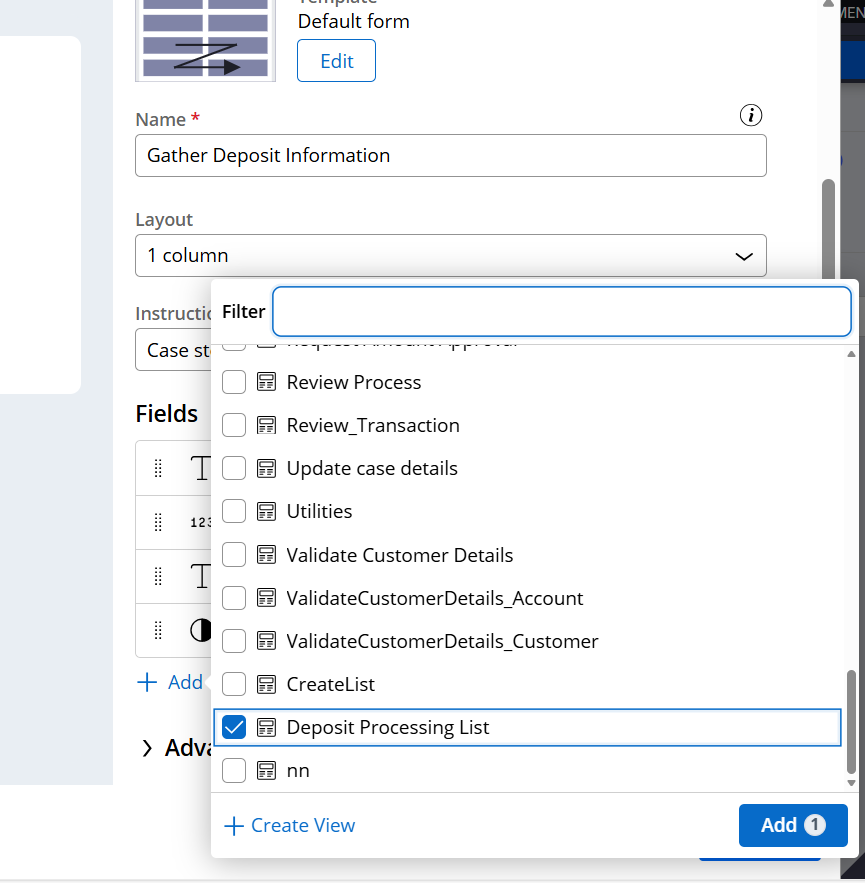Open the Layout dropdown showing 1 column
865x883 pixels.
coord(450,256)
